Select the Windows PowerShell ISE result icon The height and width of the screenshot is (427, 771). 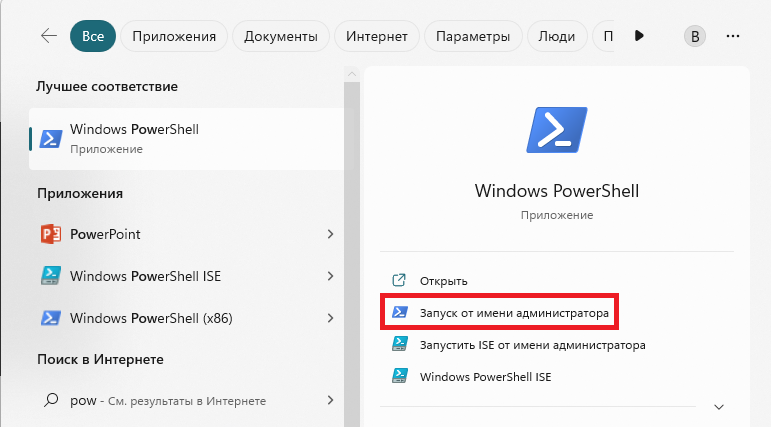pyautogui.click(x=51, y=276)
